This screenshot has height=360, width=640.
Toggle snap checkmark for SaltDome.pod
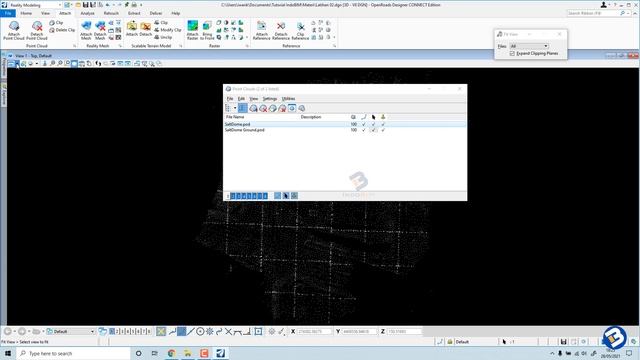[373, 124]
